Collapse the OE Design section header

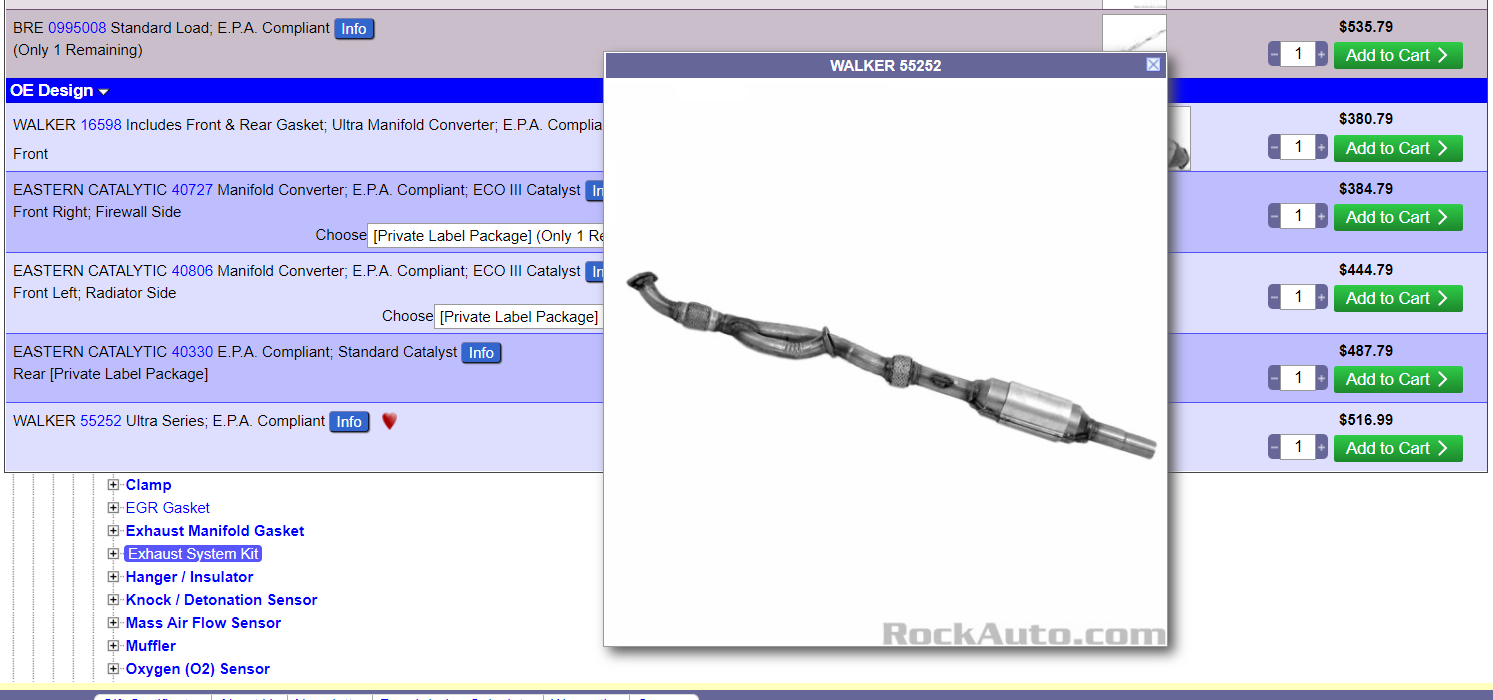[x=59, y=91]
